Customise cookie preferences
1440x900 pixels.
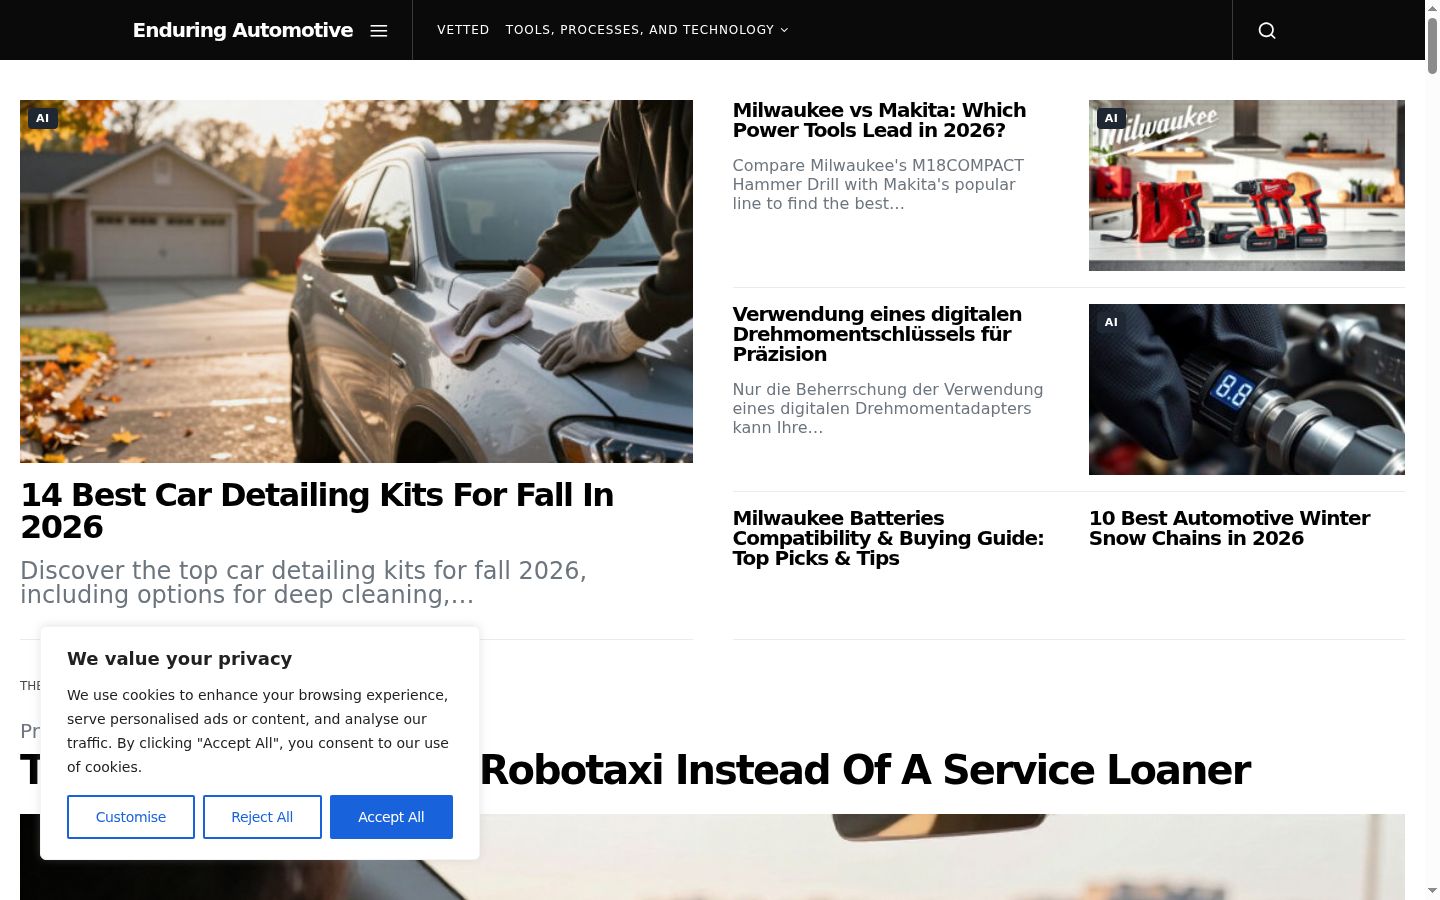pos(131,817)
